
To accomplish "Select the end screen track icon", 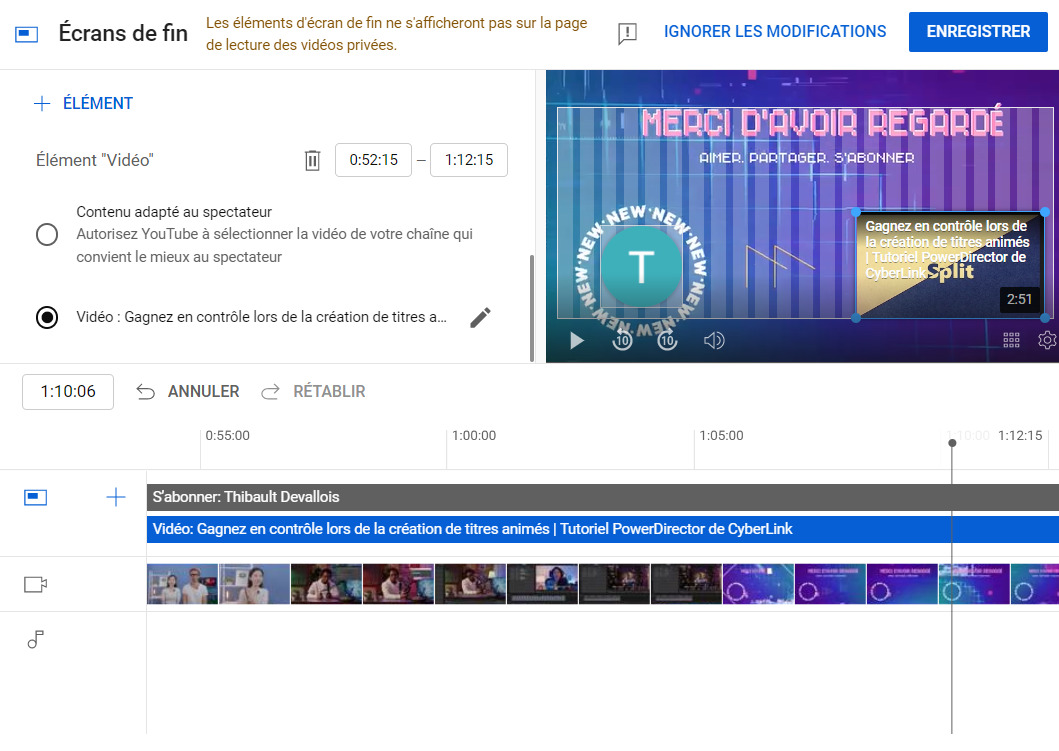I will [x=35, y=497].
